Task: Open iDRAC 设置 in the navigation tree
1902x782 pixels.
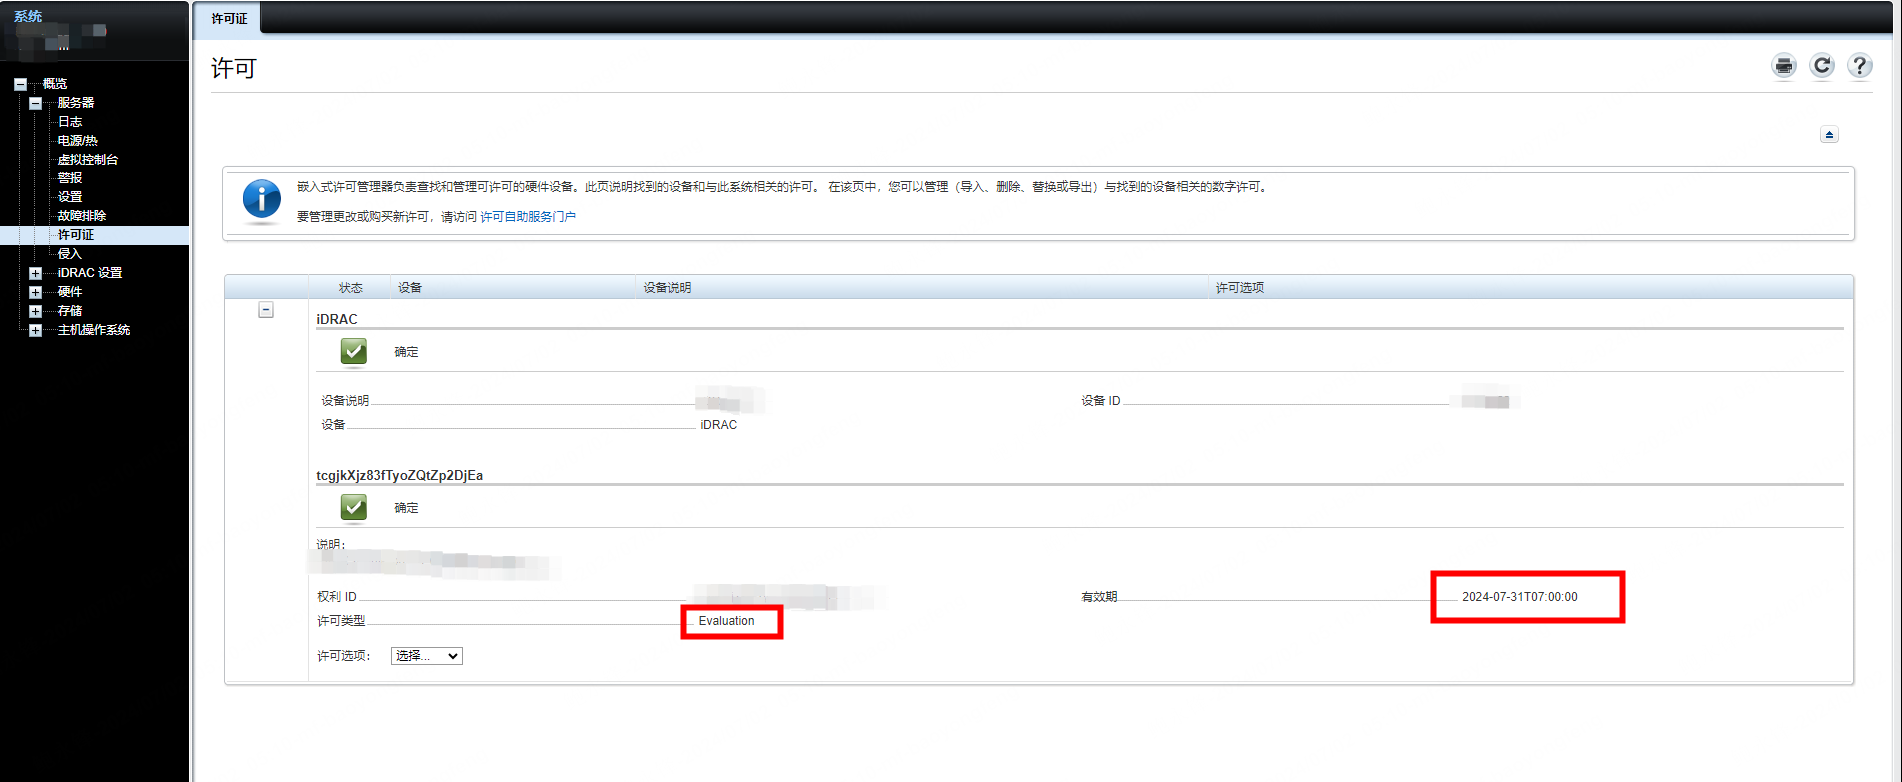Action: coord(90,273)
